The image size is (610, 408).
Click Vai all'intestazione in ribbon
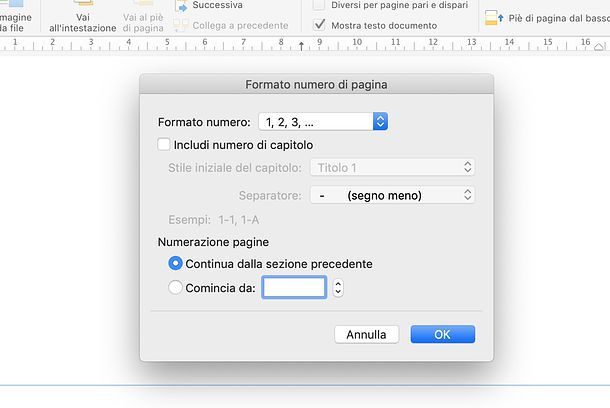(x=82, y=17)
